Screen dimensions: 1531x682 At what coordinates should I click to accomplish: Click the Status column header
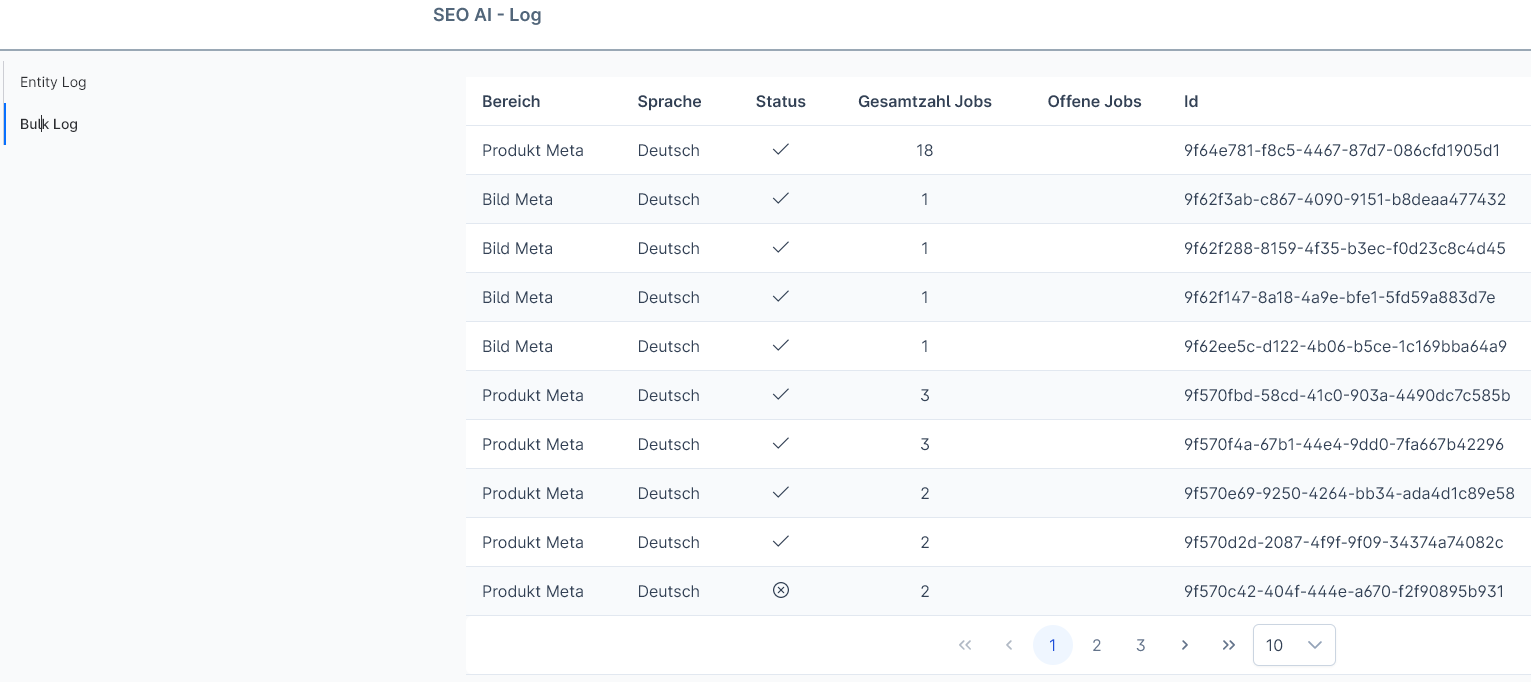coord(781,101)
